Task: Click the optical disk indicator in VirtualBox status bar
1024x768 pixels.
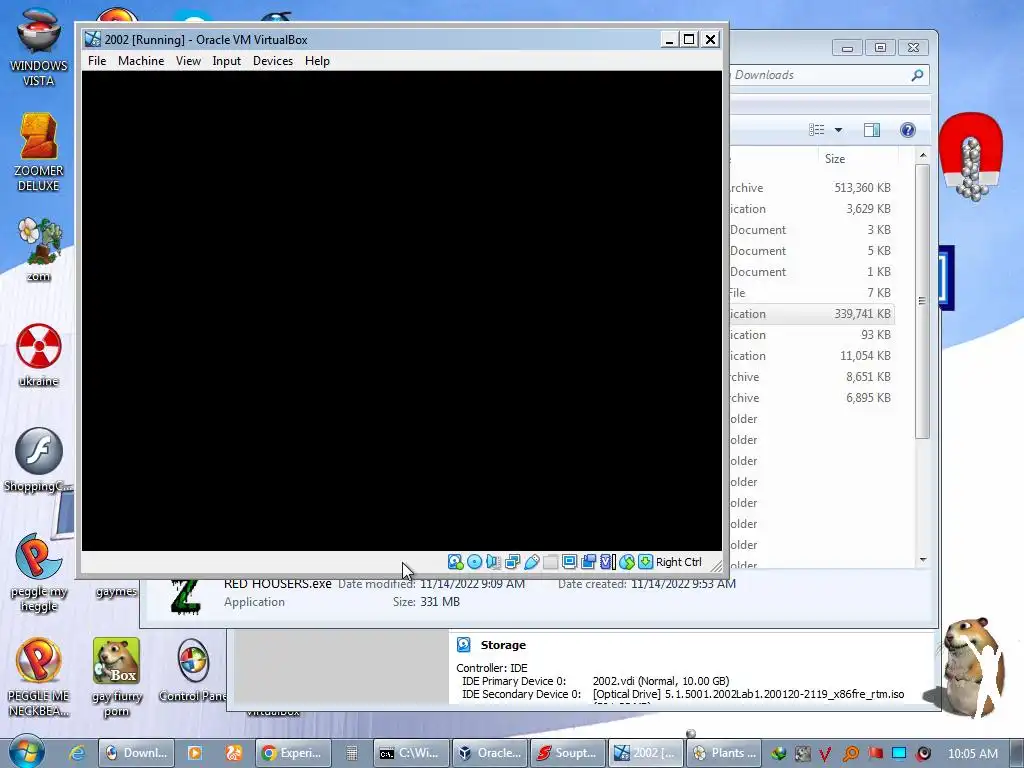Action: [x=475, y=562]
